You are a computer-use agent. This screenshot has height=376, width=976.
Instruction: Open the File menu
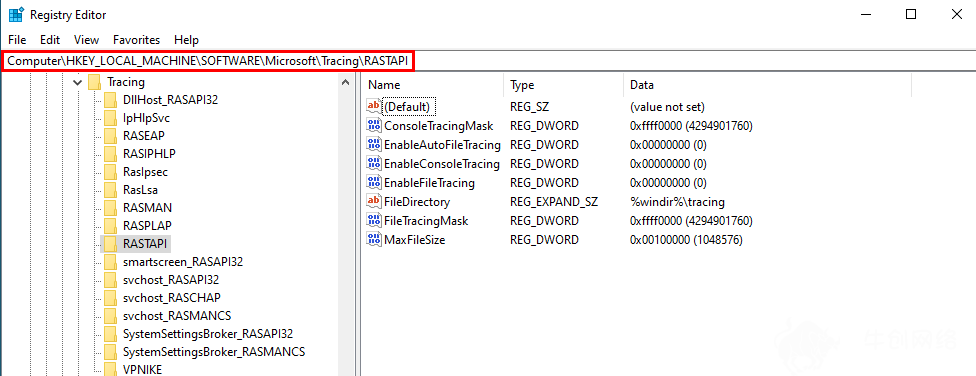pos(17,40)
